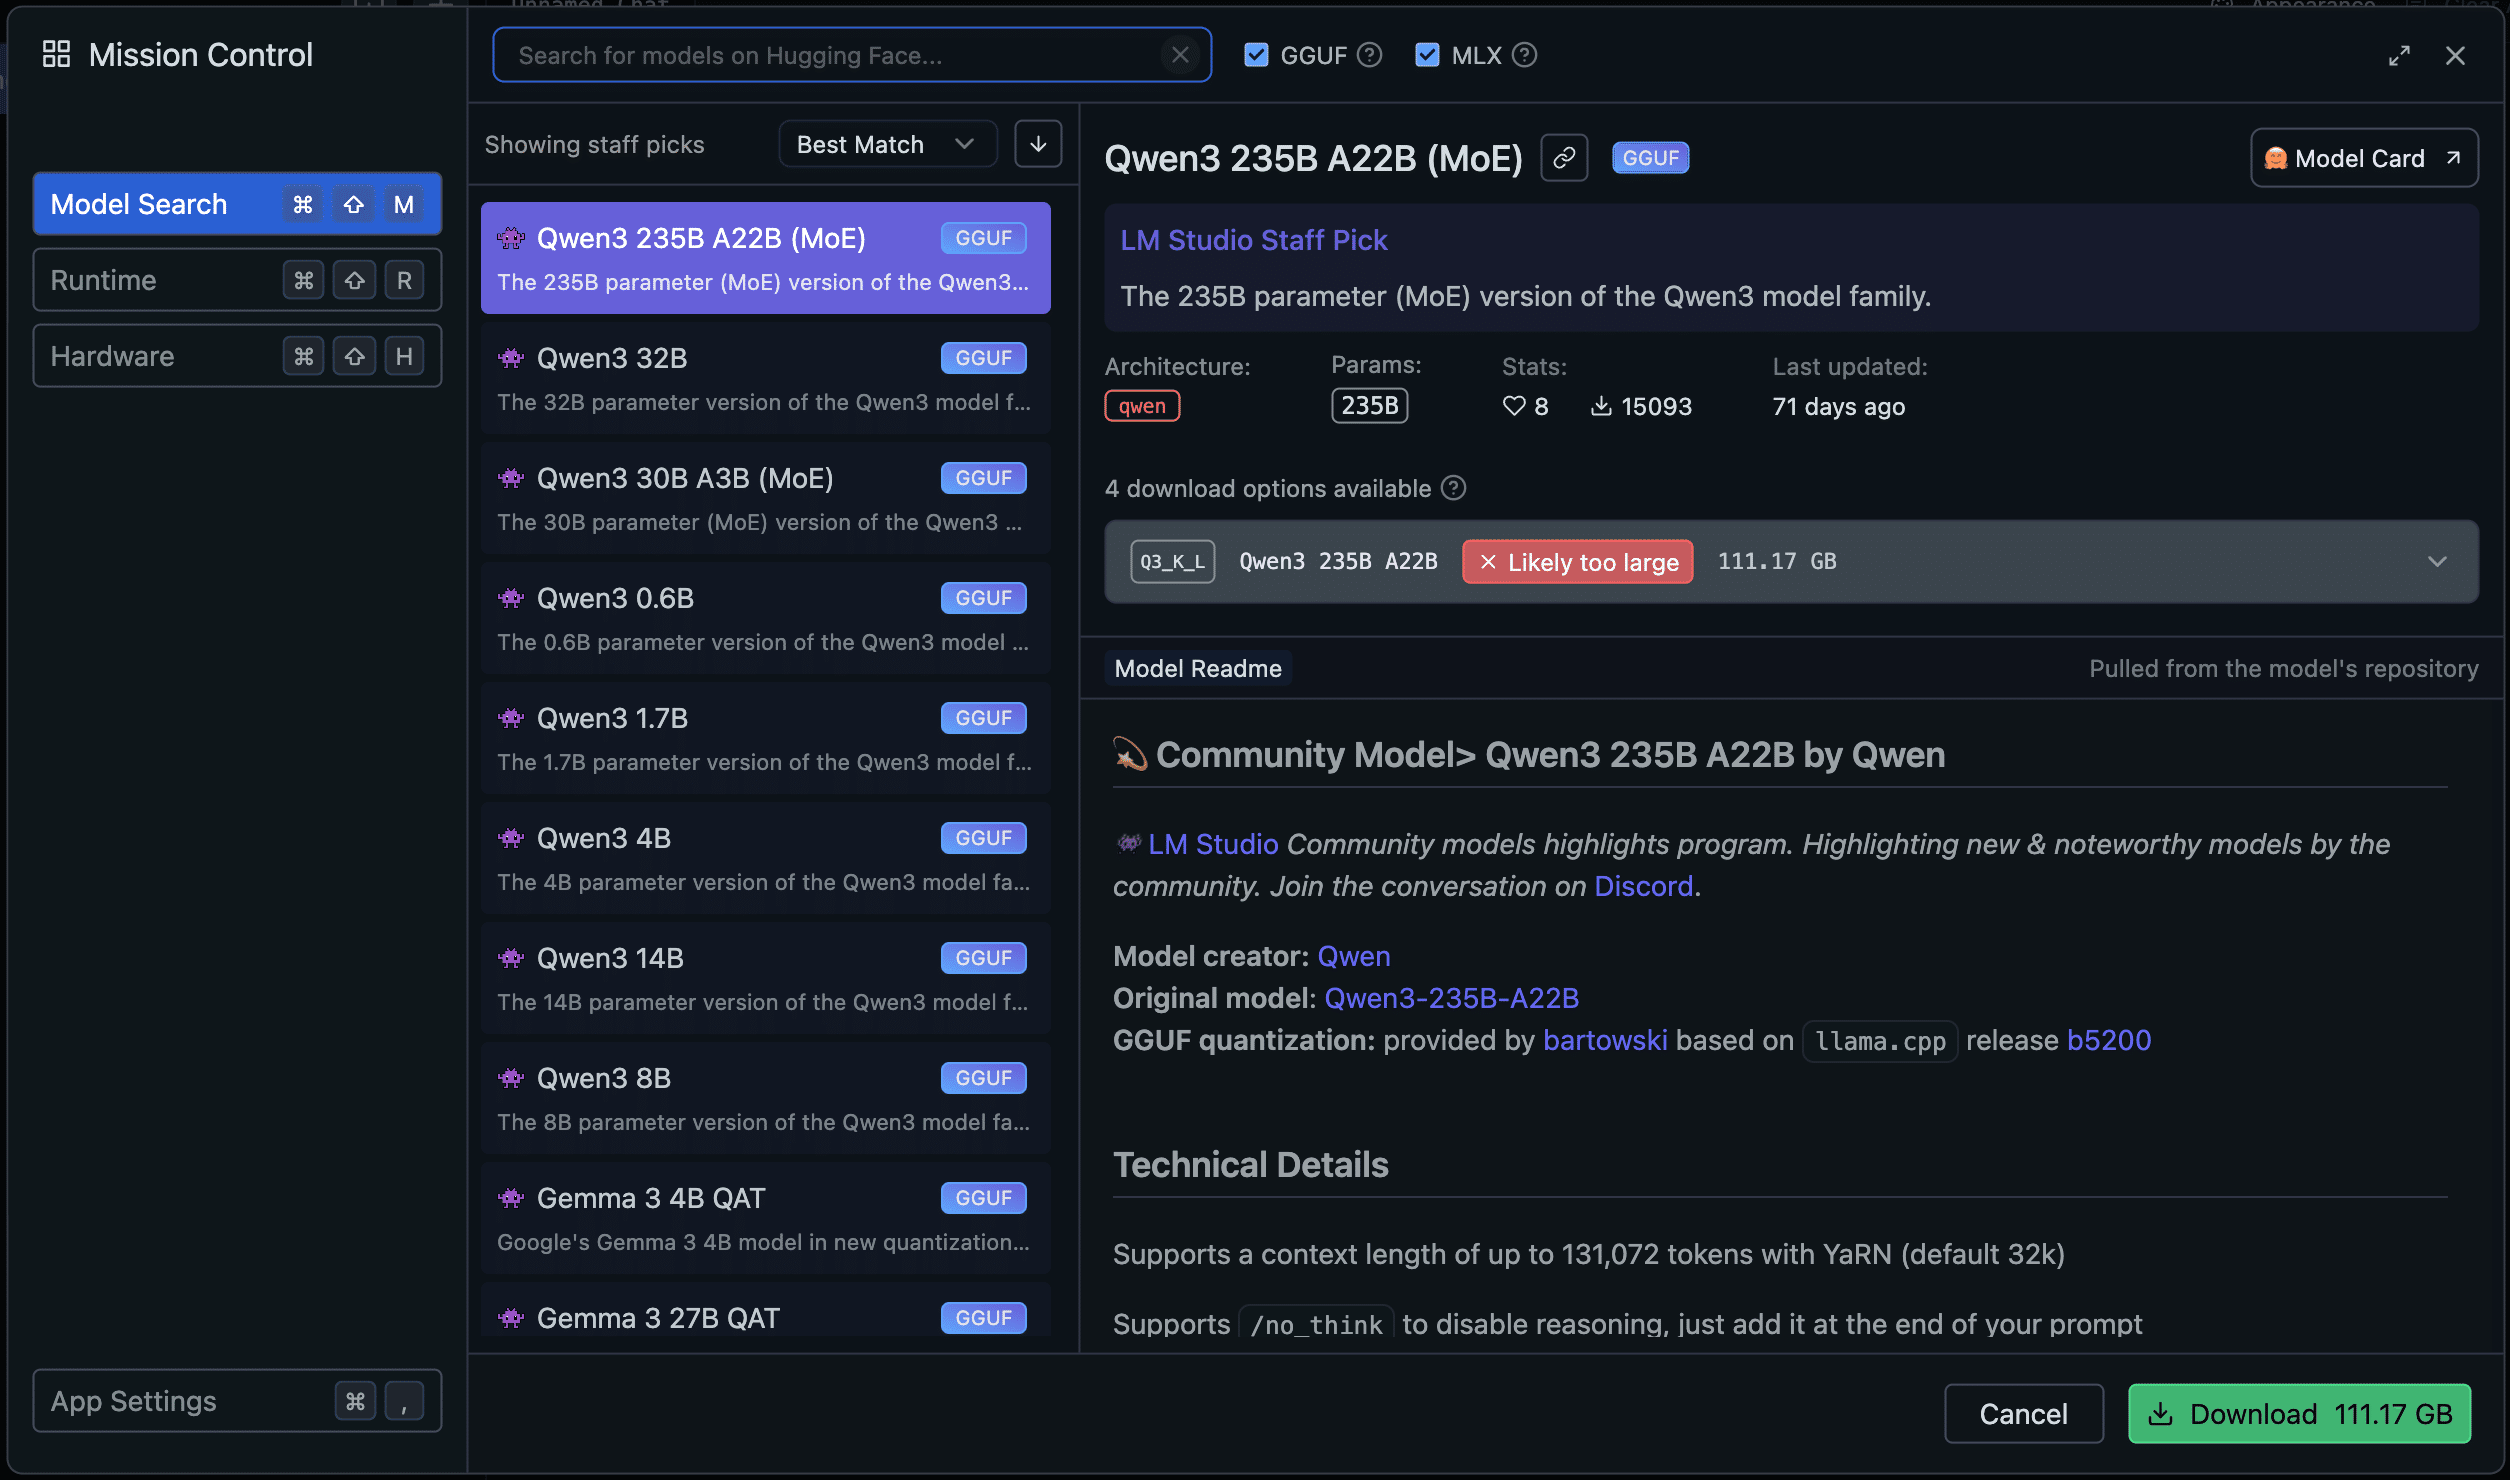Viewport: 2510px width, 1480px height.
Task: Open the Hardware section
Action: [237, 356]
